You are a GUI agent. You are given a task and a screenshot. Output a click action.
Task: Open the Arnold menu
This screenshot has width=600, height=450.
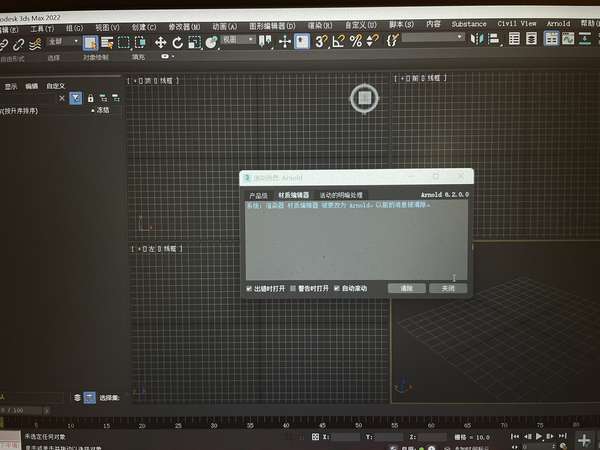click(x=558, y=24)
